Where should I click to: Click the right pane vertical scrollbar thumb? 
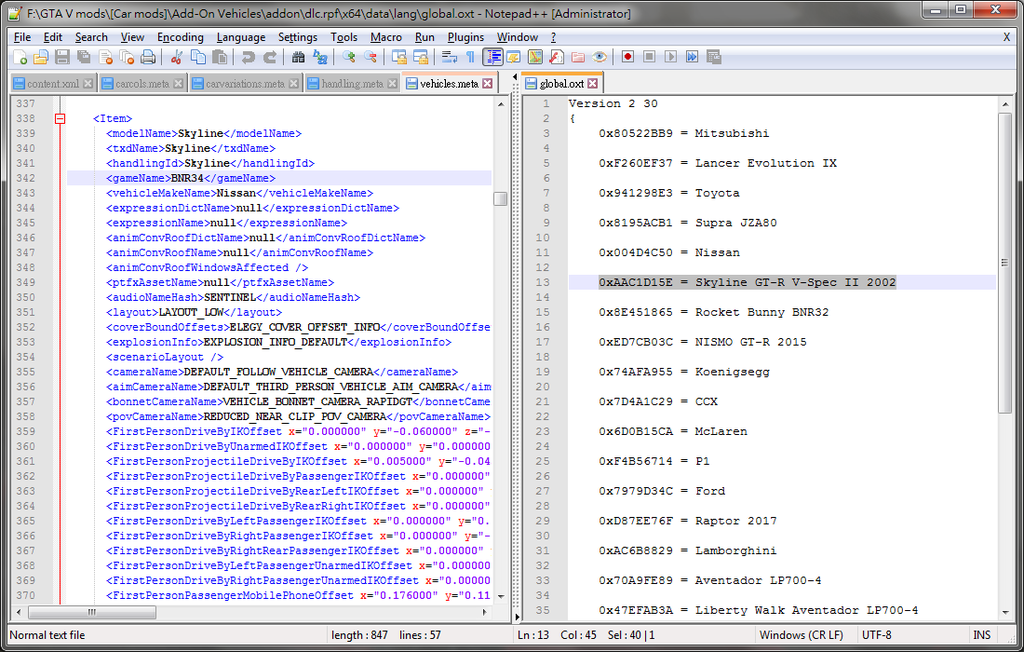coord(1004,262)
